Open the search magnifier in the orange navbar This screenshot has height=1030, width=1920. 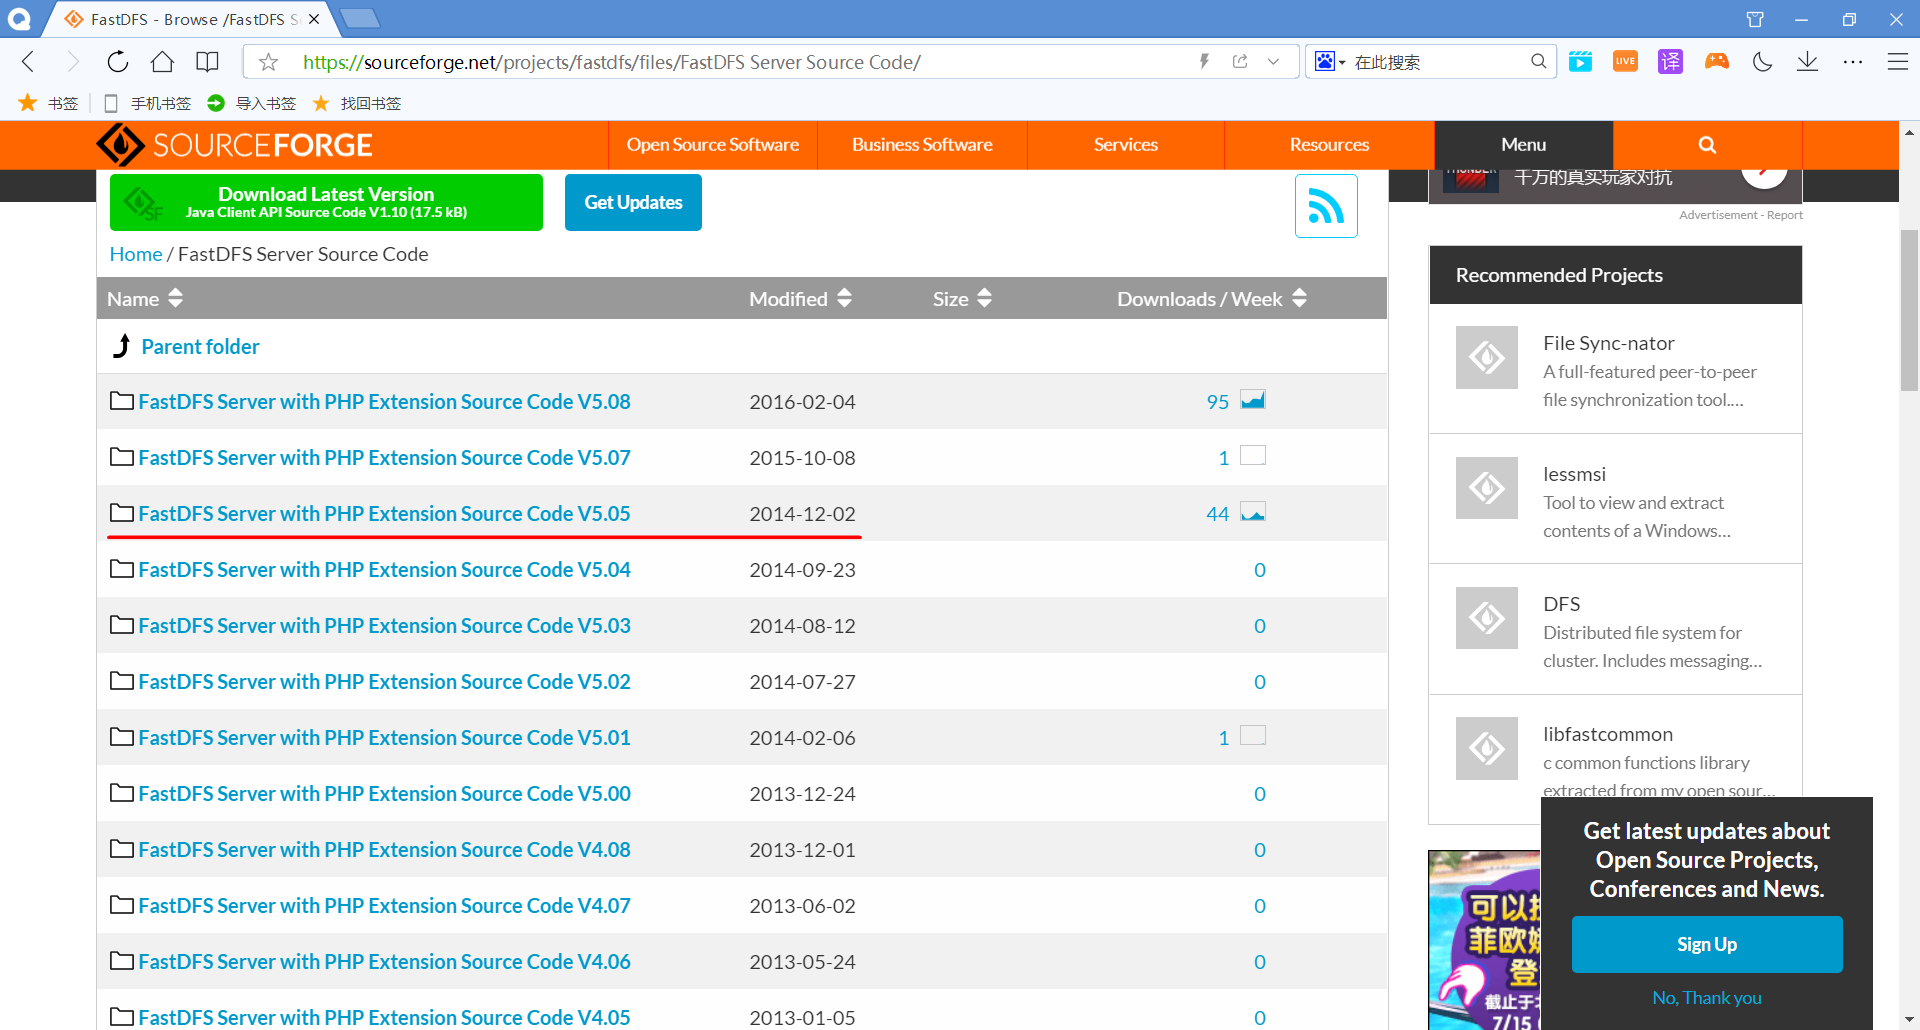1705,144
